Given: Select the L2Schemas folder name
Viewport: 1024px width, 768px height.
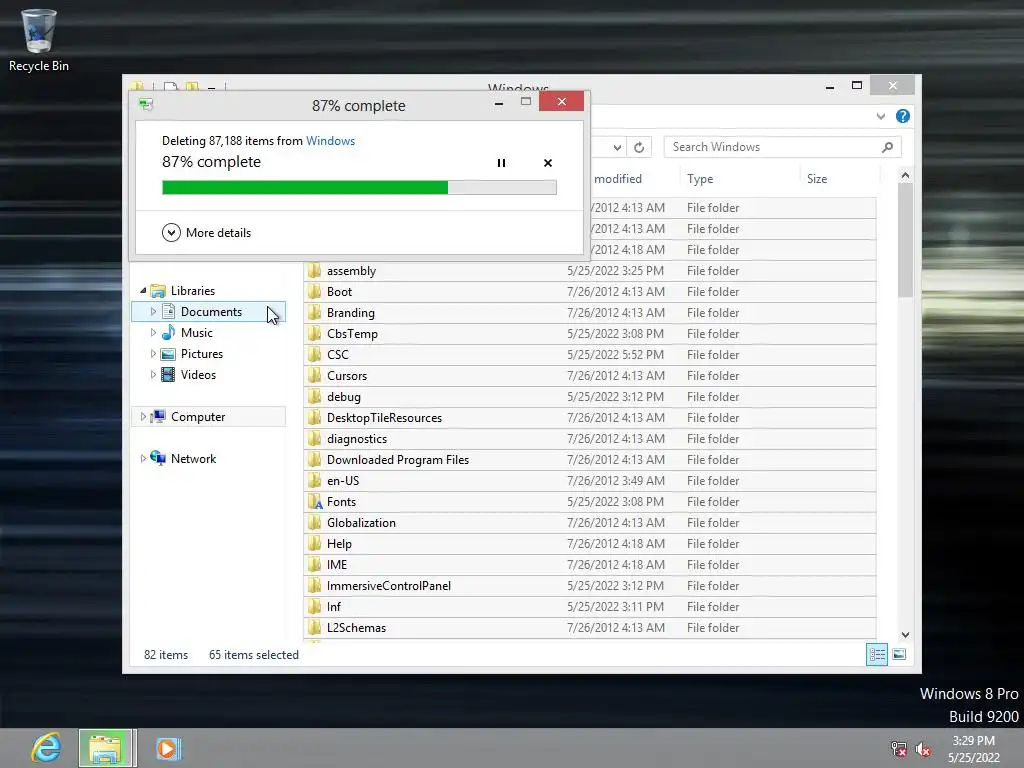Looking at the screenshot, I should (x=356, y=628).
